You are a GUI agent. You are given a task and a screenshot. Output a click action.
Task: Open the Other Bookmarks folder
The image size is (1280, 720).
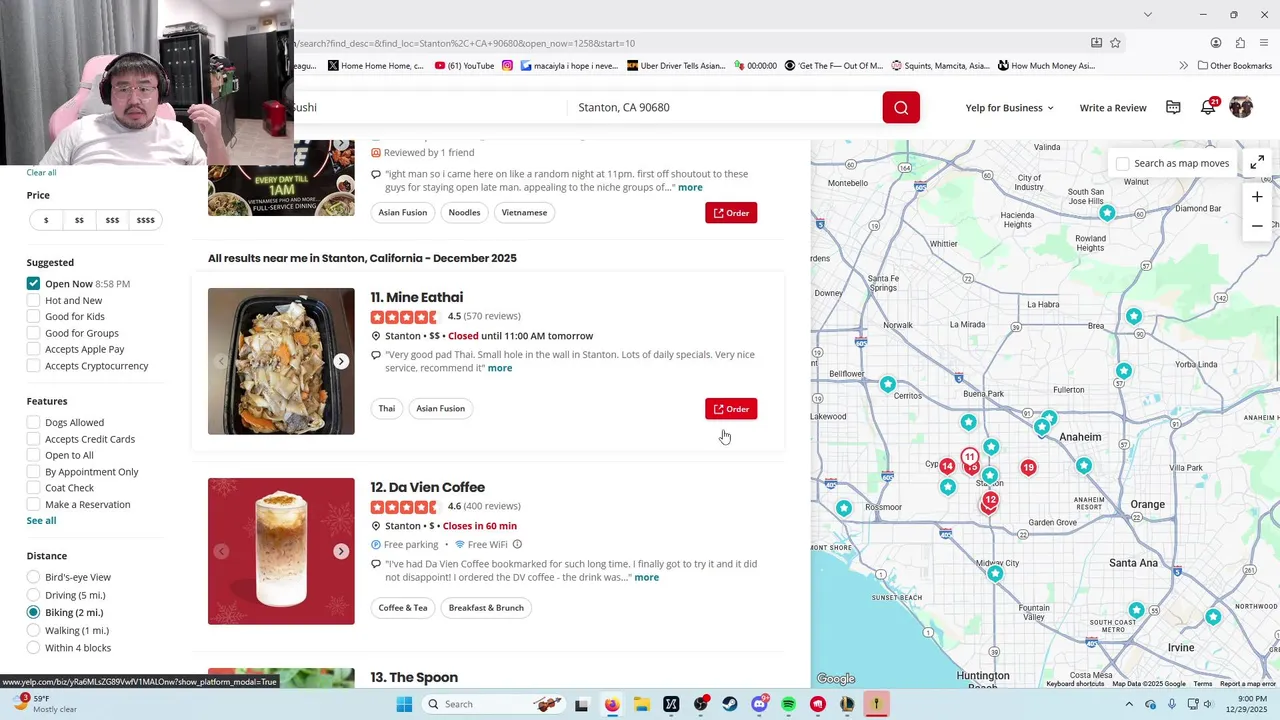pyautogui.click(x=1235, y=66)
